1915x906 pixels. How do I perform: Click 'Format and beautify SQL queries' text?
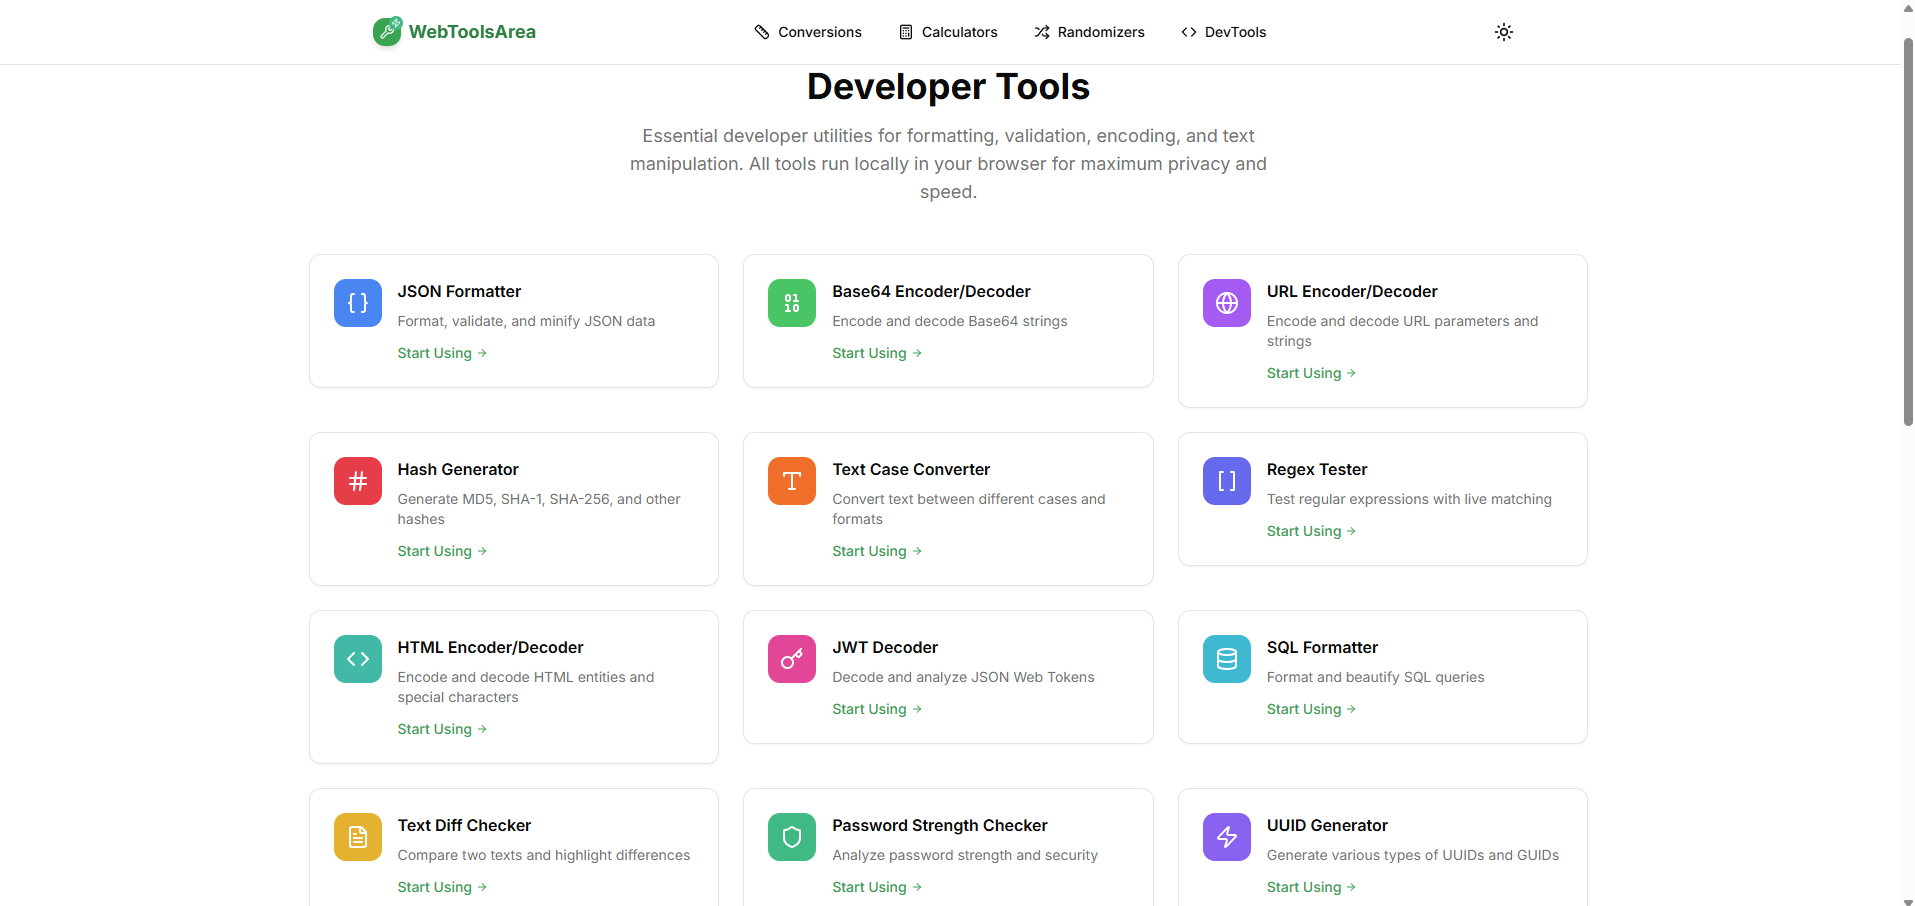click(1375, 677)
